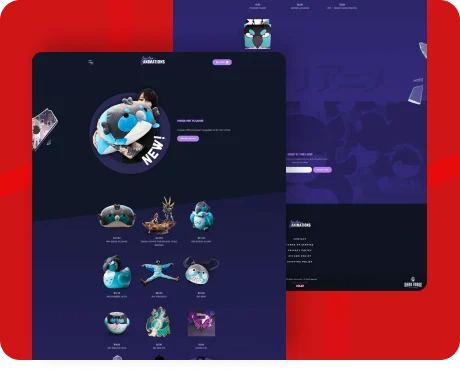Open the Refund Policy footer link
This screenshot has width=460, height=374.
pyautogui.click(x=300, y=256)
